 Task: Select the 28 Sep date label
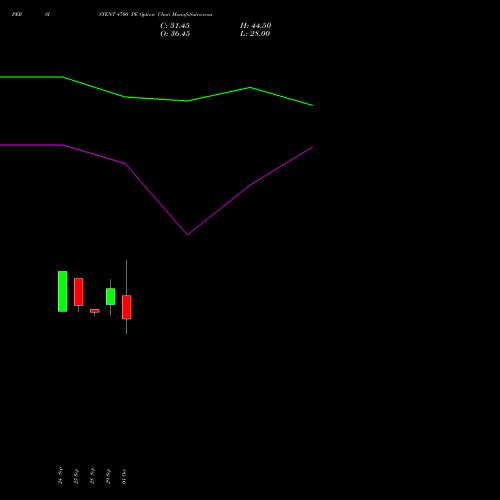[92, 476]
